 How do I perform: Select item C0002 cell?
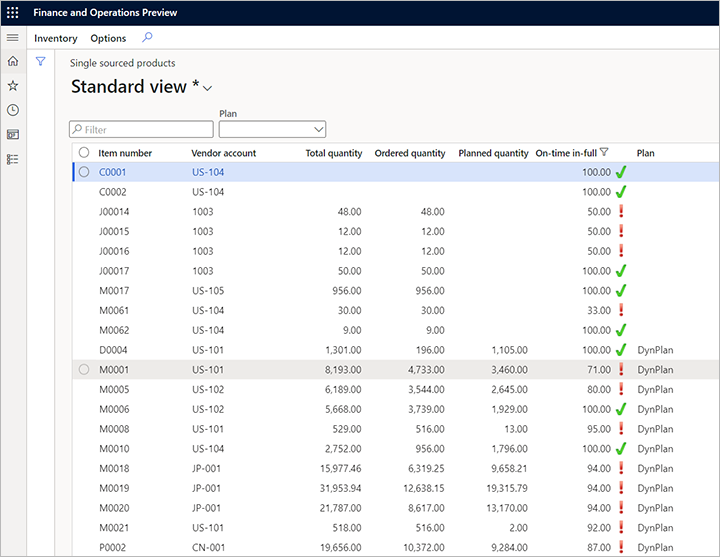tap(112, 192)
